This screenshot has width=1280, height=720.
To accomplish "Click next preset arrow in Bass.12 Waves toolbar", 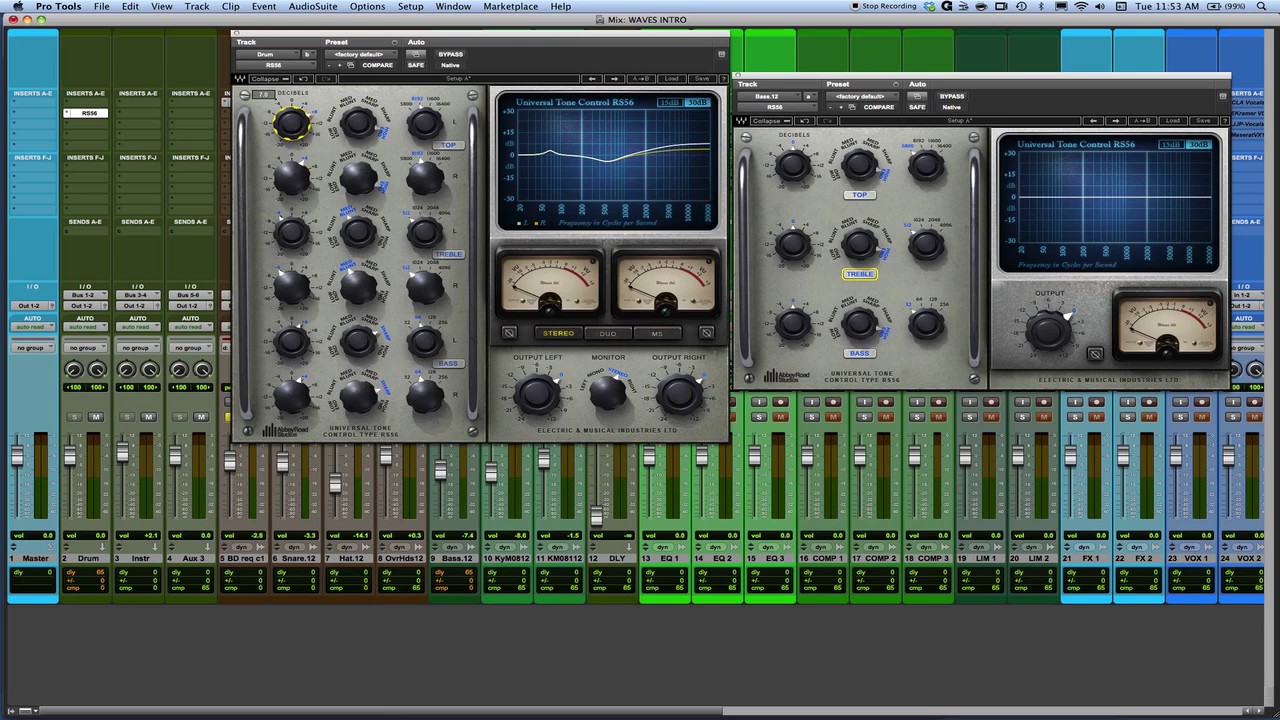I will (x=1116, y=121).
